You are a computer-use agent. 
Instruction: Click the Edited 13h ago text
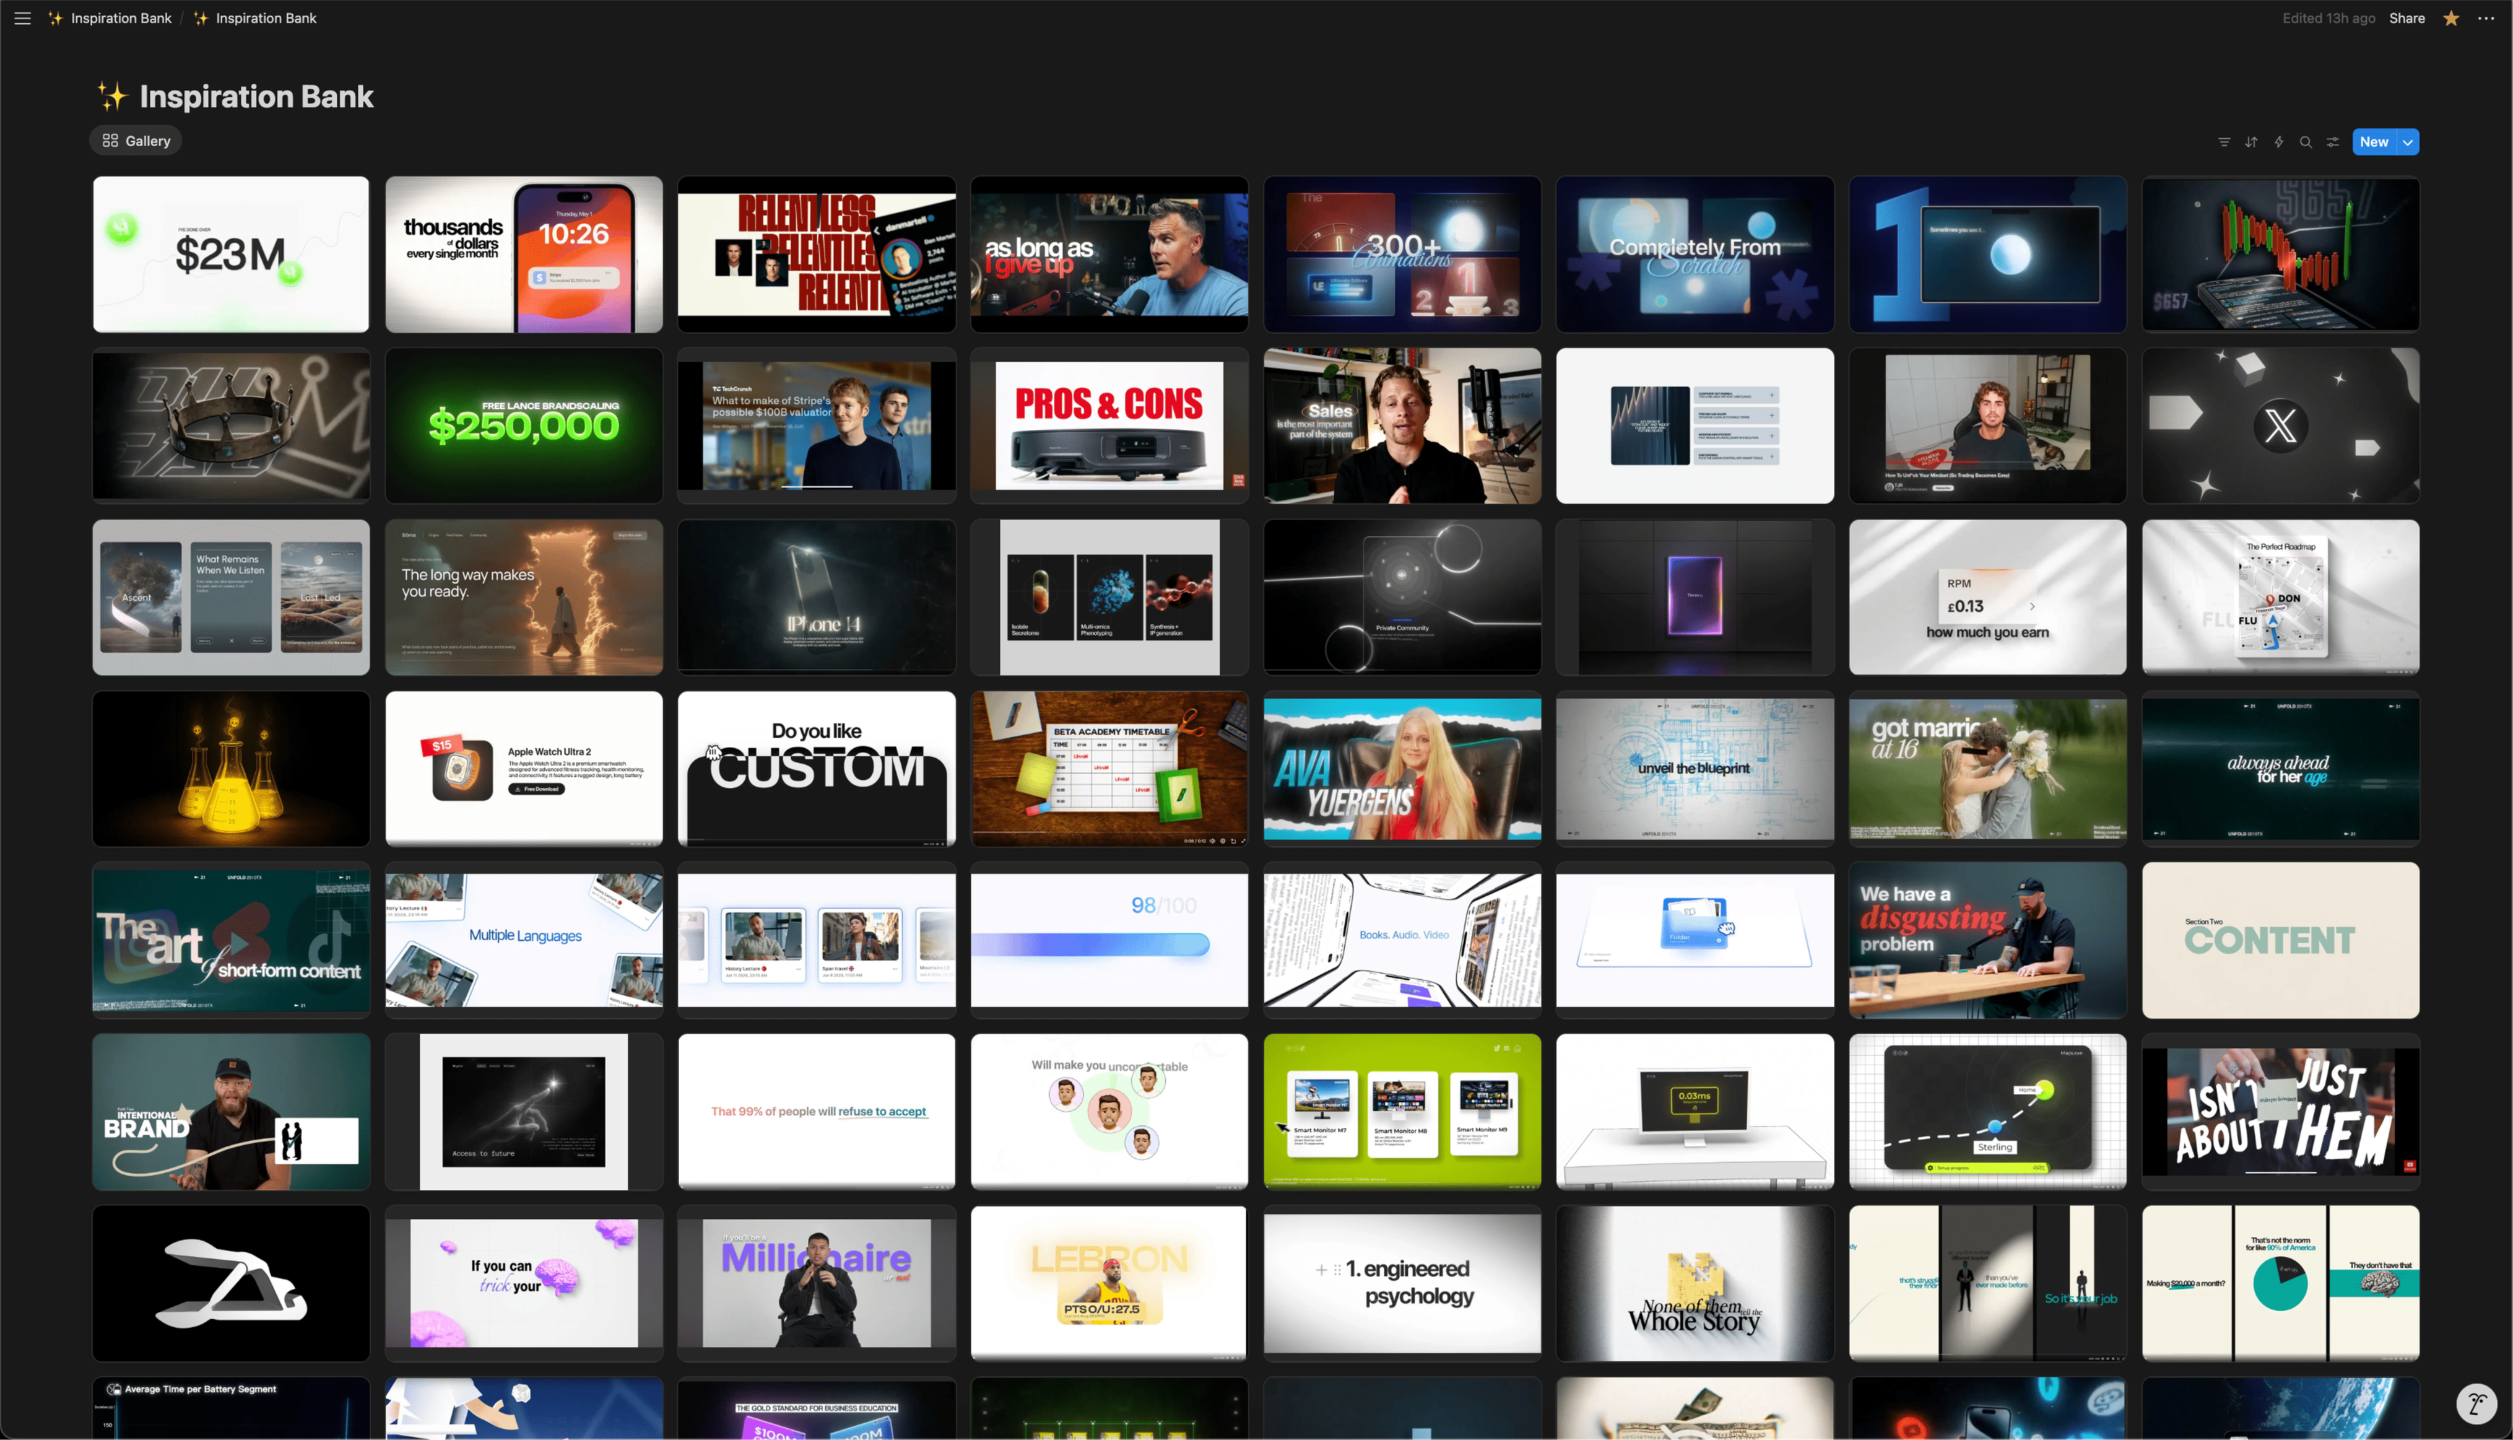tap(2328, 18)
